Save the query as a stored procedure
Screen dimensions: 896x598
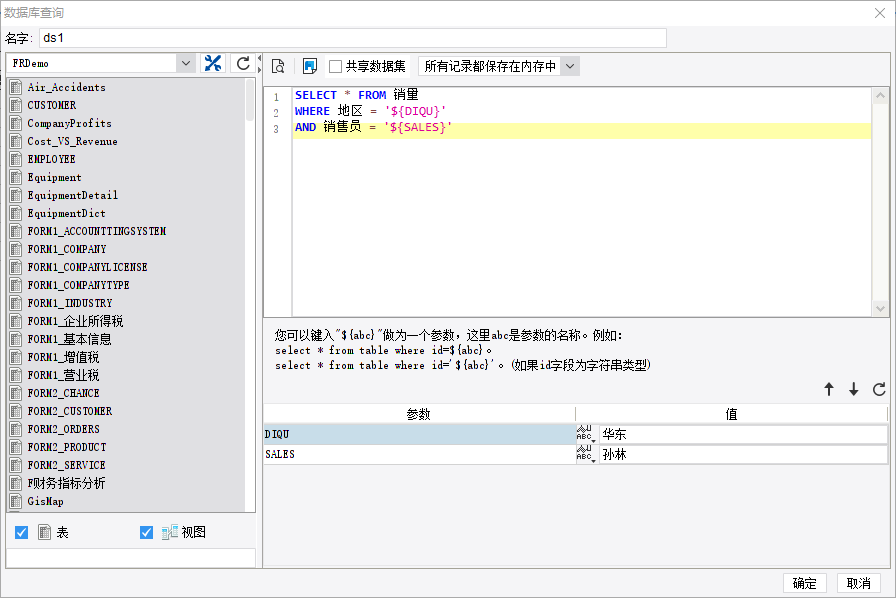coord(310,66)
